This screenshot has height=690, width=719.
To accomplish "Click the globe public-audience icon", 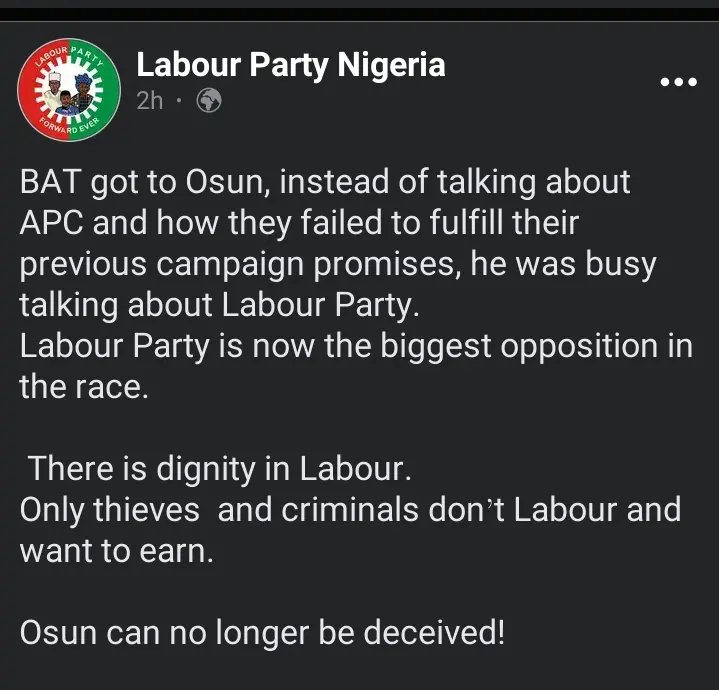I will point(209,100).
